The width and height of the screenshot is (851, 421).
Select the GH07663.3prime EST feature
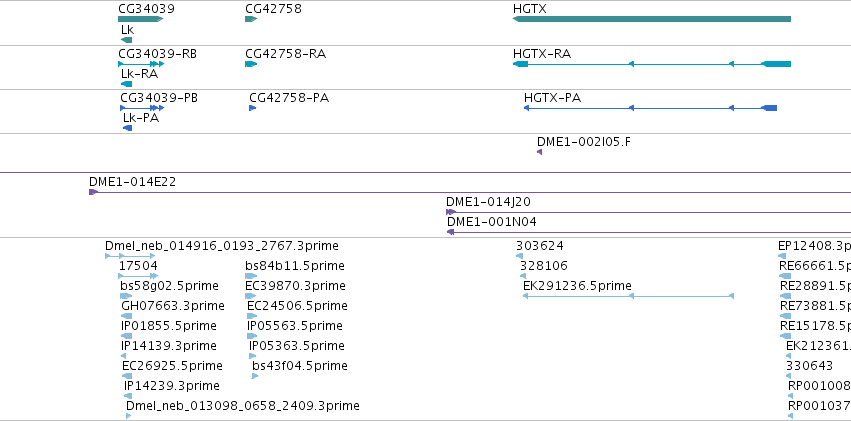point(126,316)
